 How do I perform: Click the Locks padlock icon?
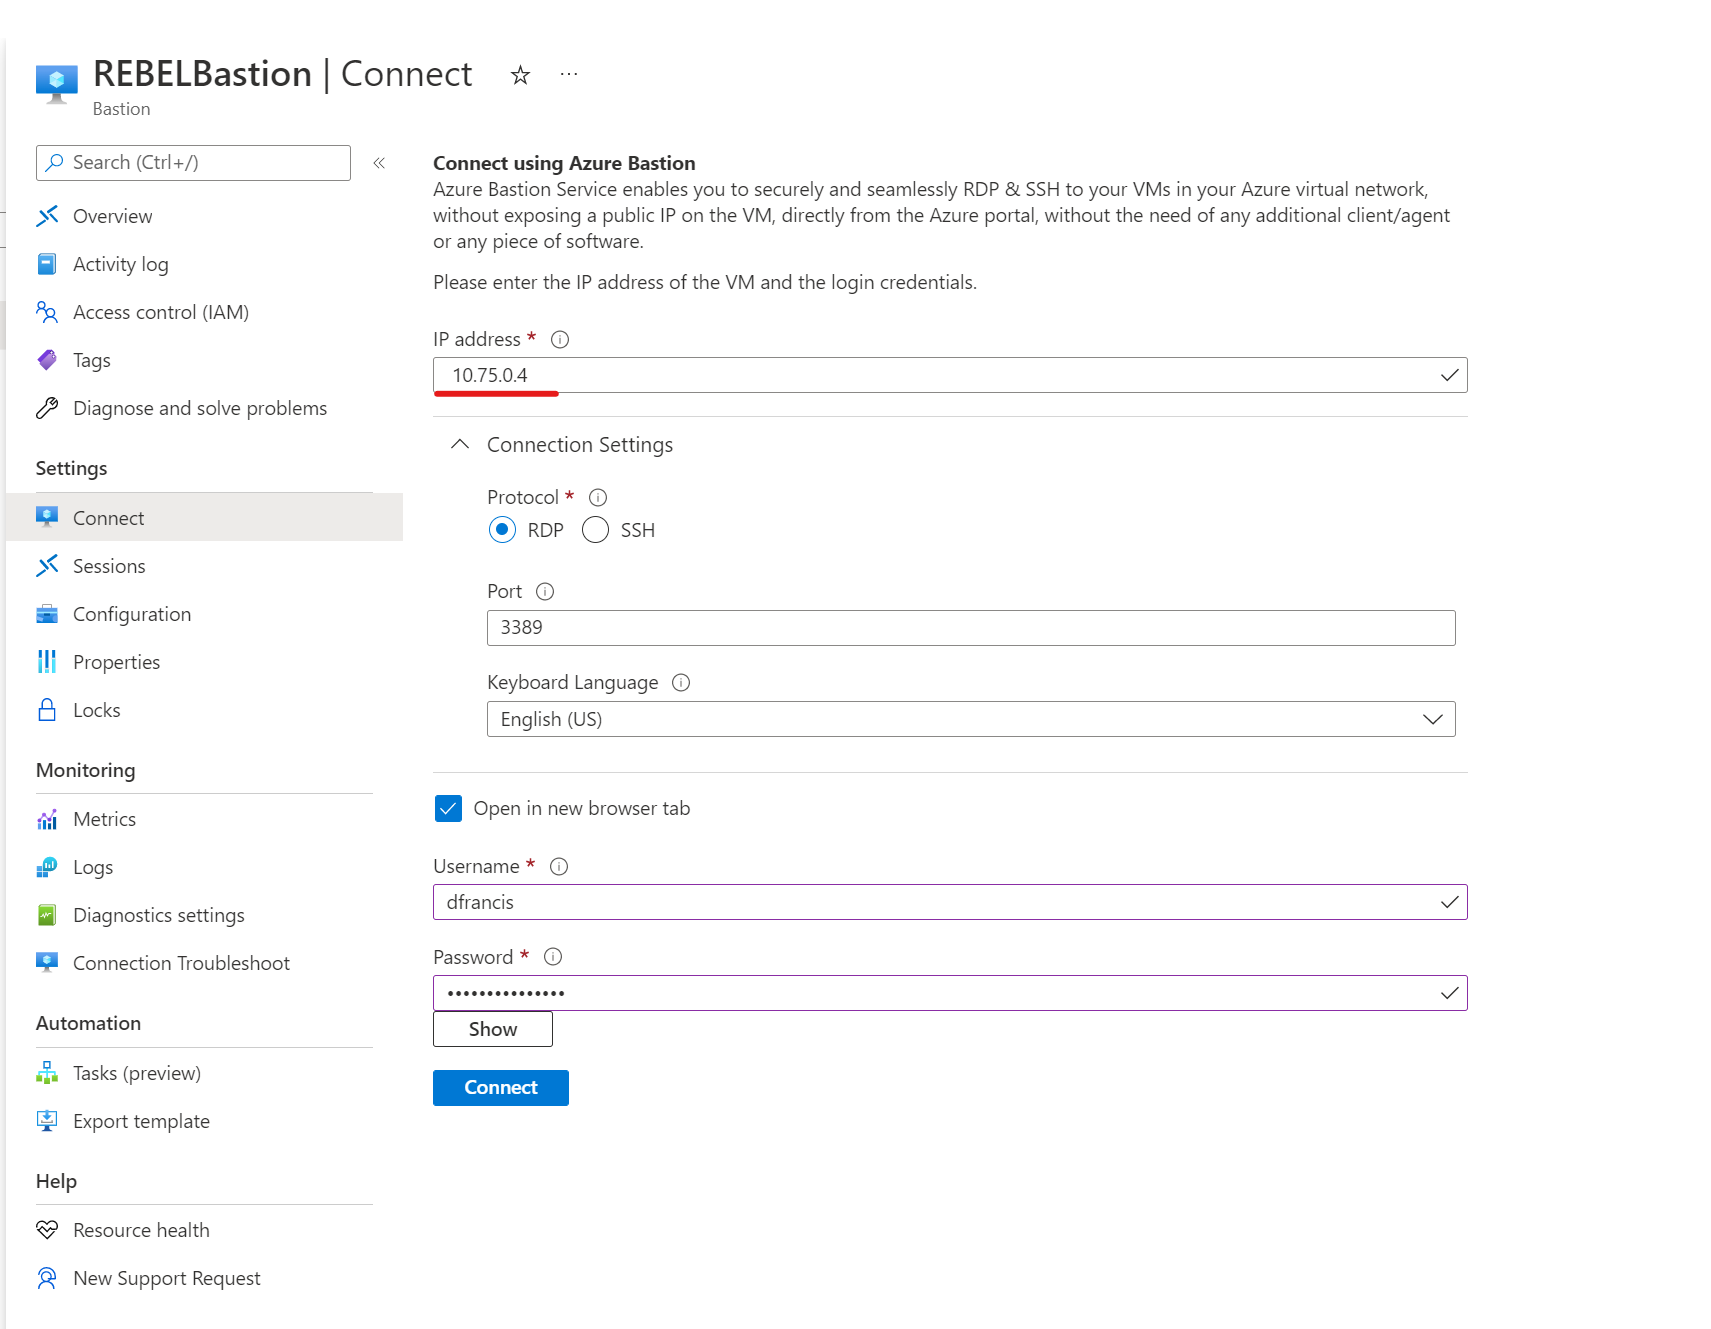pyautogui.click(x=47, y=710)
